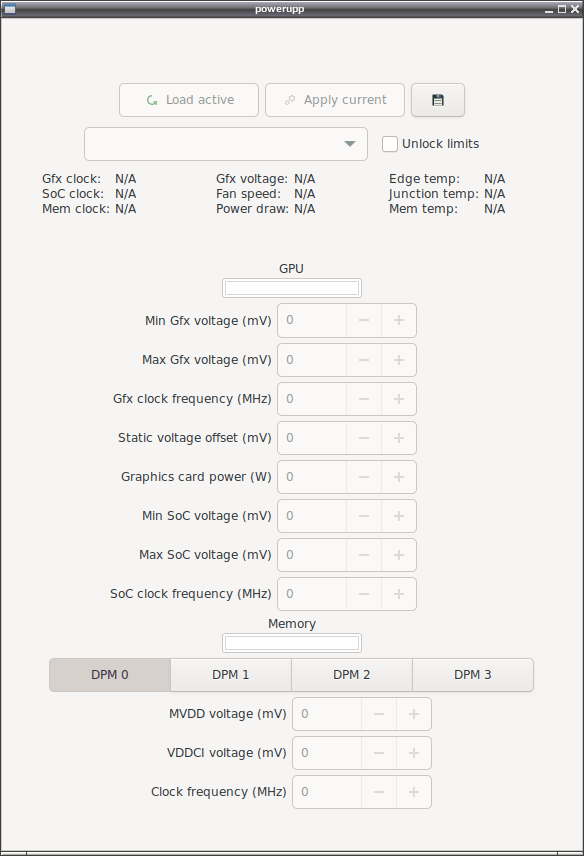Screen dimensions: 584x856
Task: Decrease Gfx clock frequency with minus
Action: 364,399
